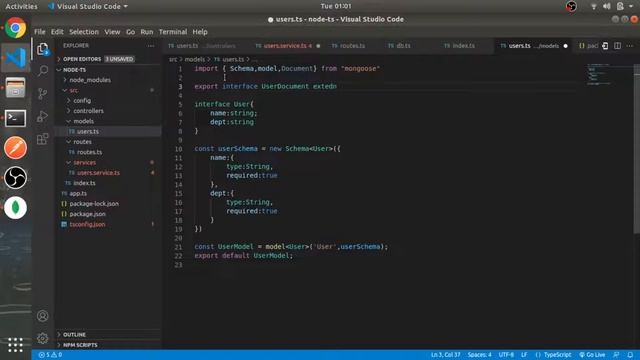The width and height of the screenshot is (640, 360).
Task: Collapse the services folder
Action: 108,162
